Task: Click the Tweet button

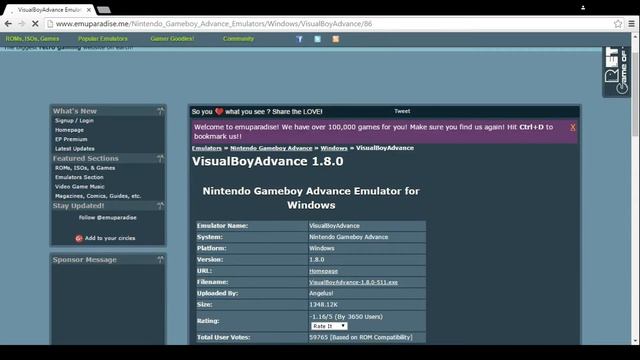Action: [x=402, y=111]
